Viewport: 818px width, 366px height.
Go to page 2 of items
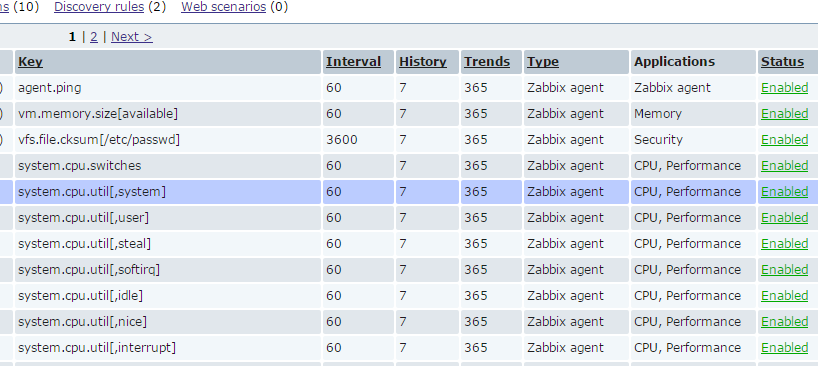coord(94,36)
